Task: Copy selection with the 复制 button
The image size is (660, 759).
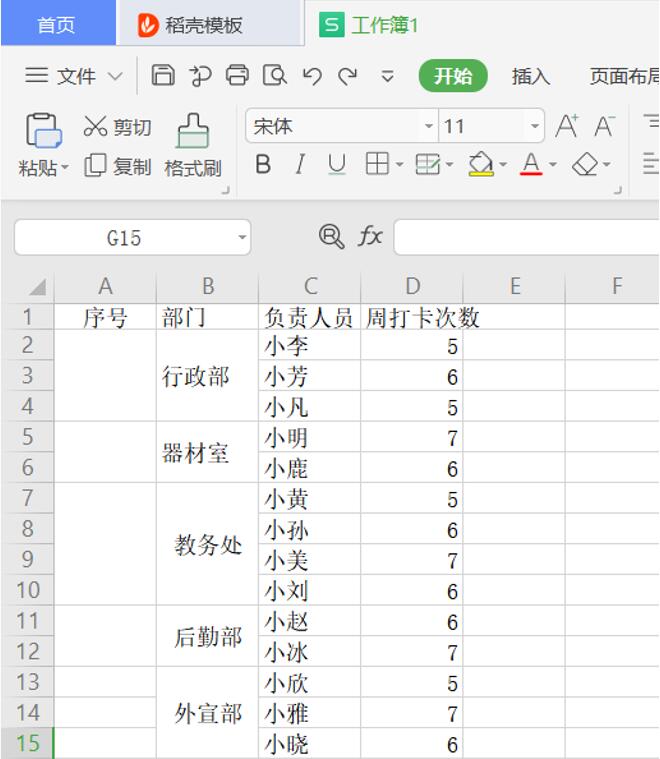Action: (x=118, y=167)
